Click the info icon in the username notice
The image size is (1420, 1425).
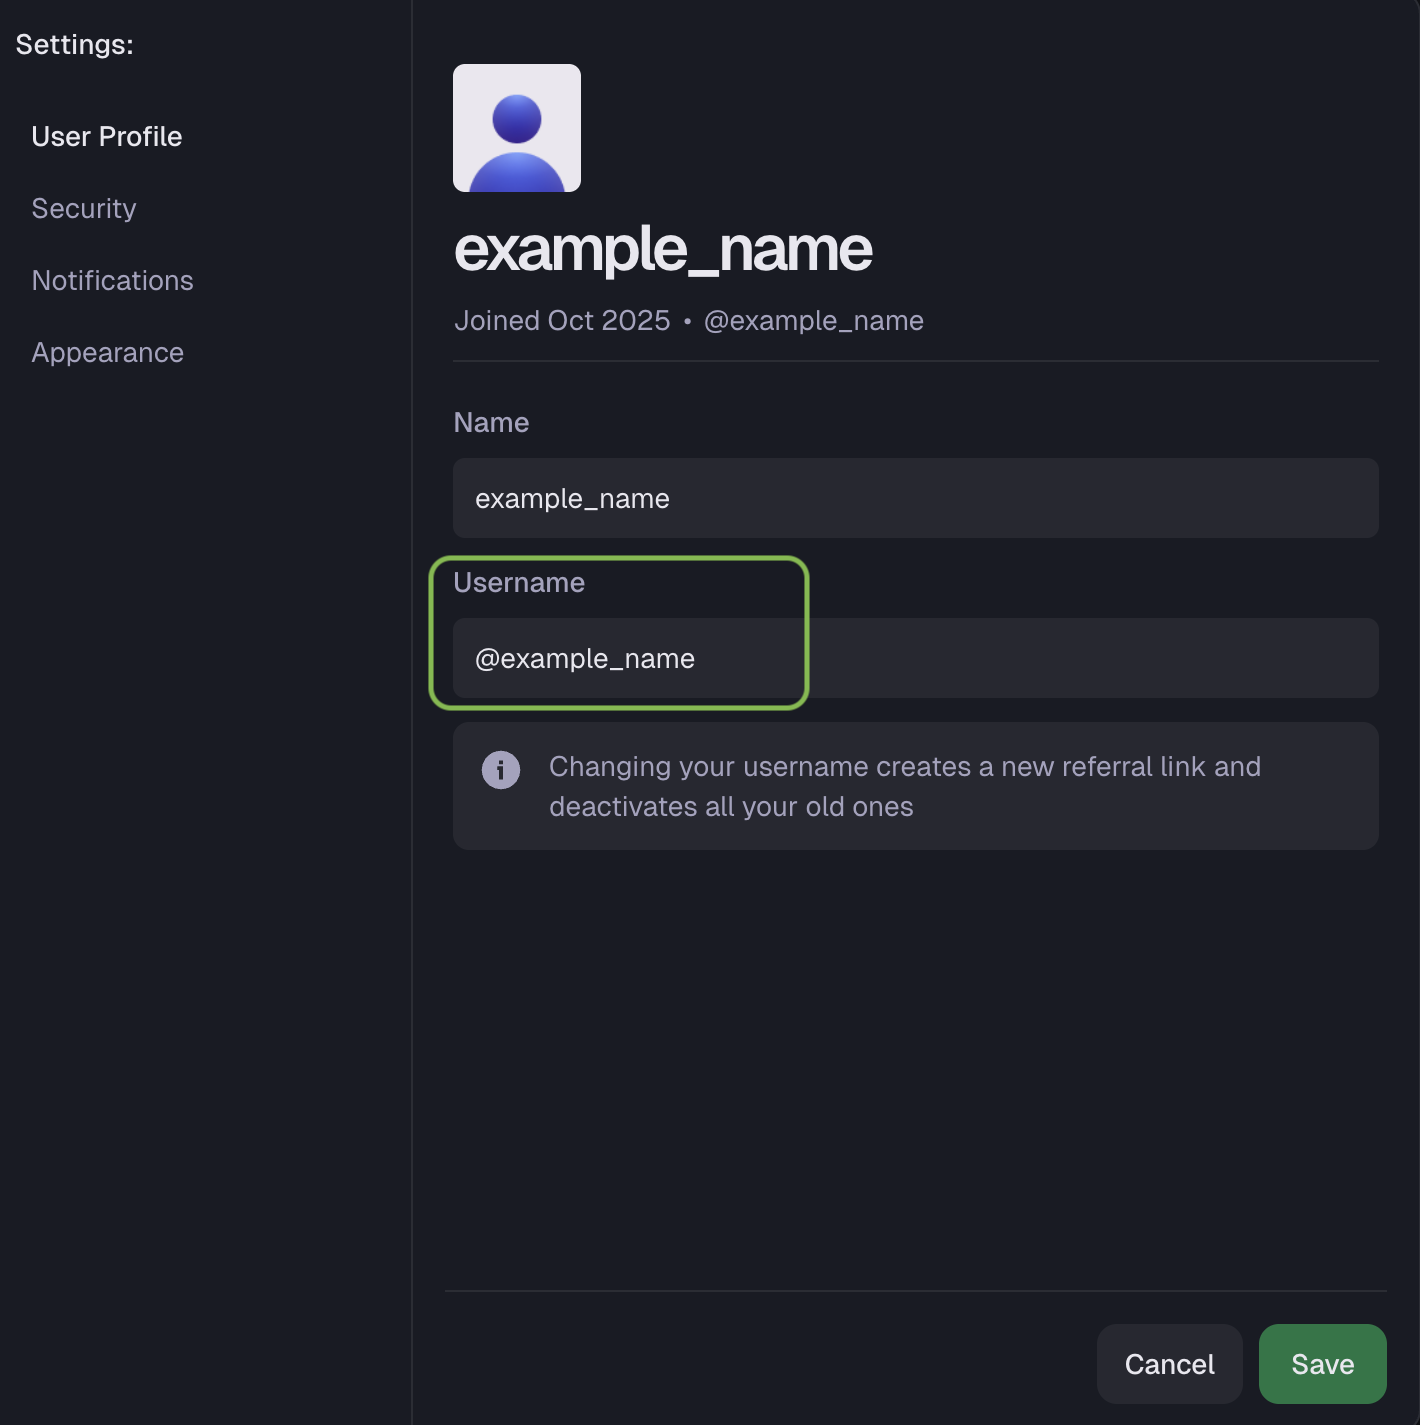coord(501,770)
